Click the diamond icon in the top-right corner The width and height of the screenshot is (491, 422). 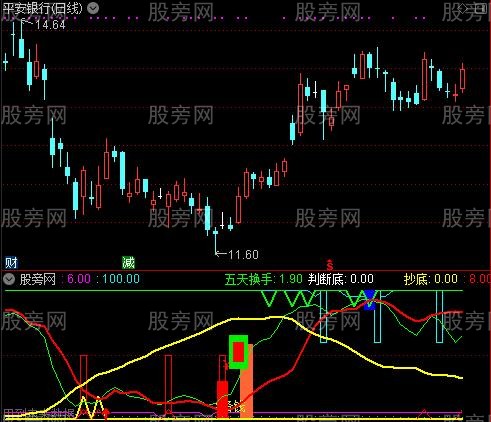(463, 8)
